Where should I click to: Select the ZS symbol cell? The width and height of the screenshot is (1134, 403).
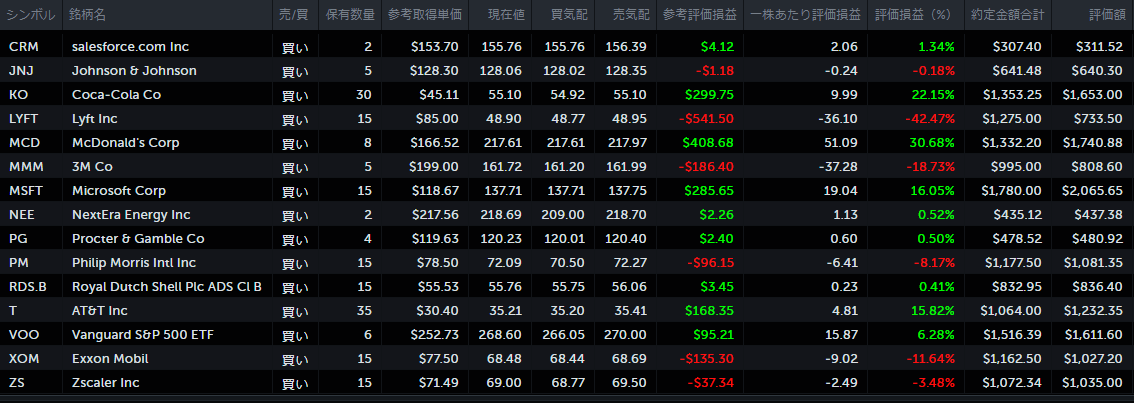[17, 382]
